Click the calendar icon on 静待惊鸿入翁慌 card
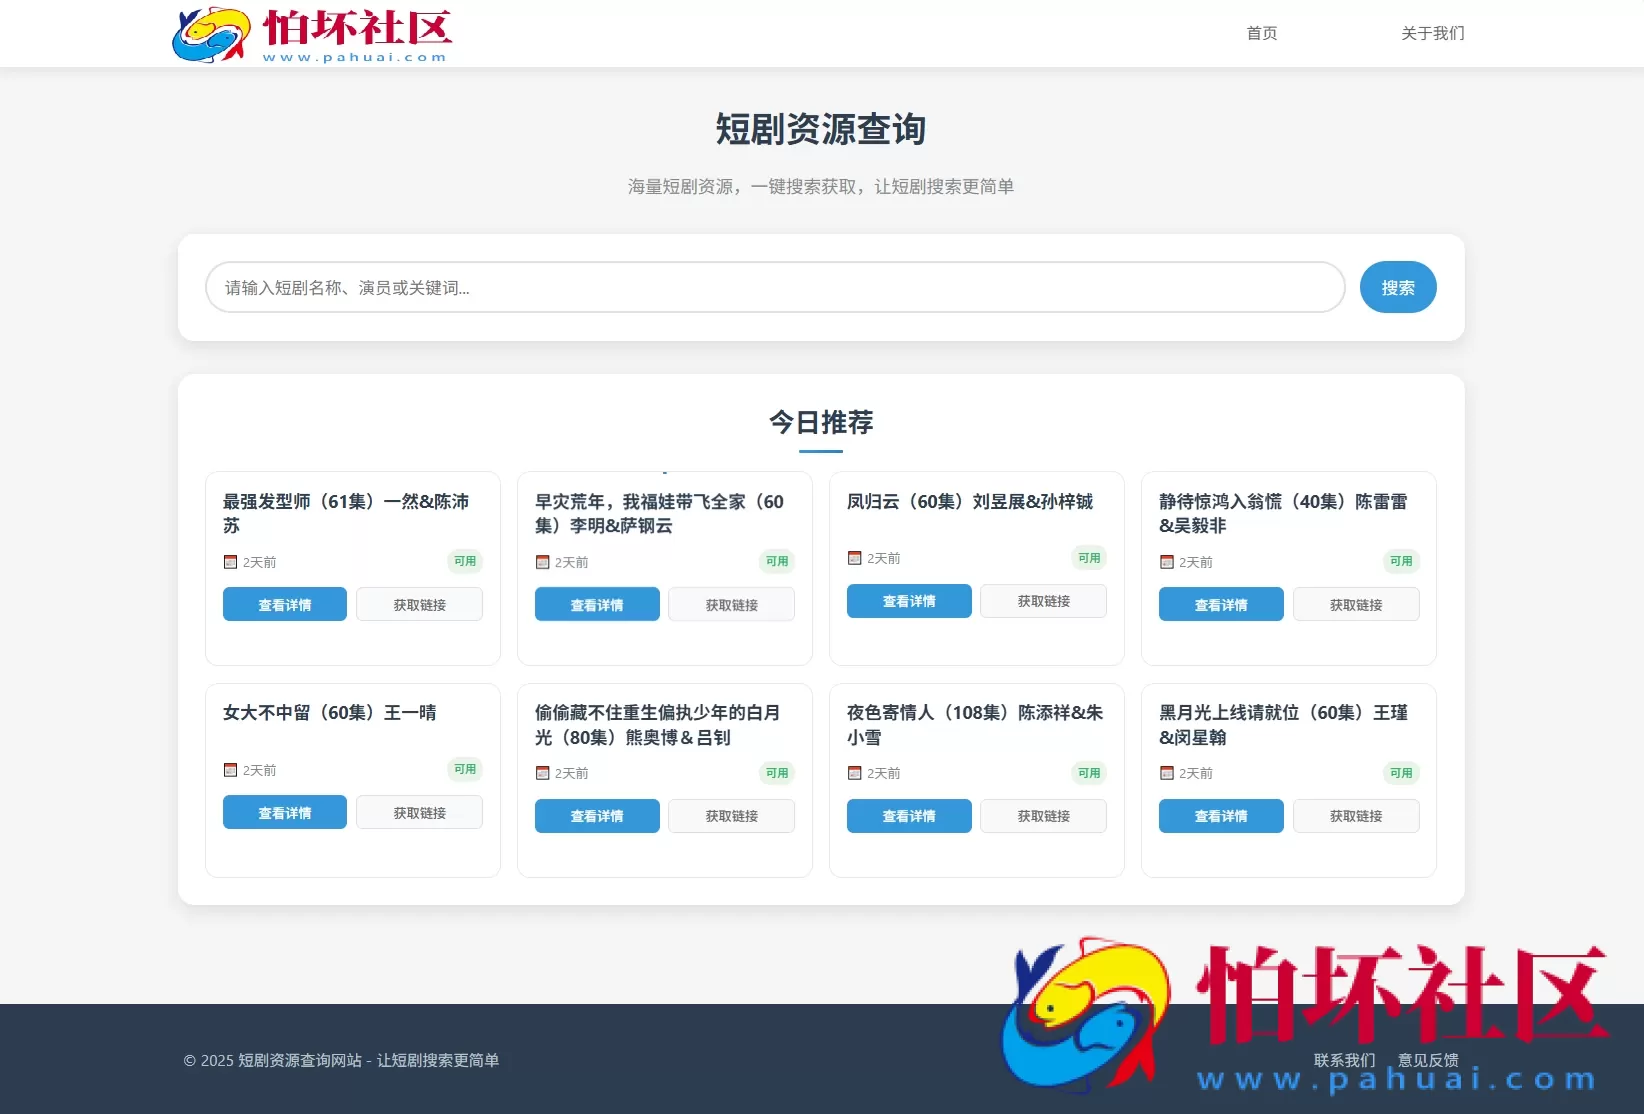 coord(1166,561)
